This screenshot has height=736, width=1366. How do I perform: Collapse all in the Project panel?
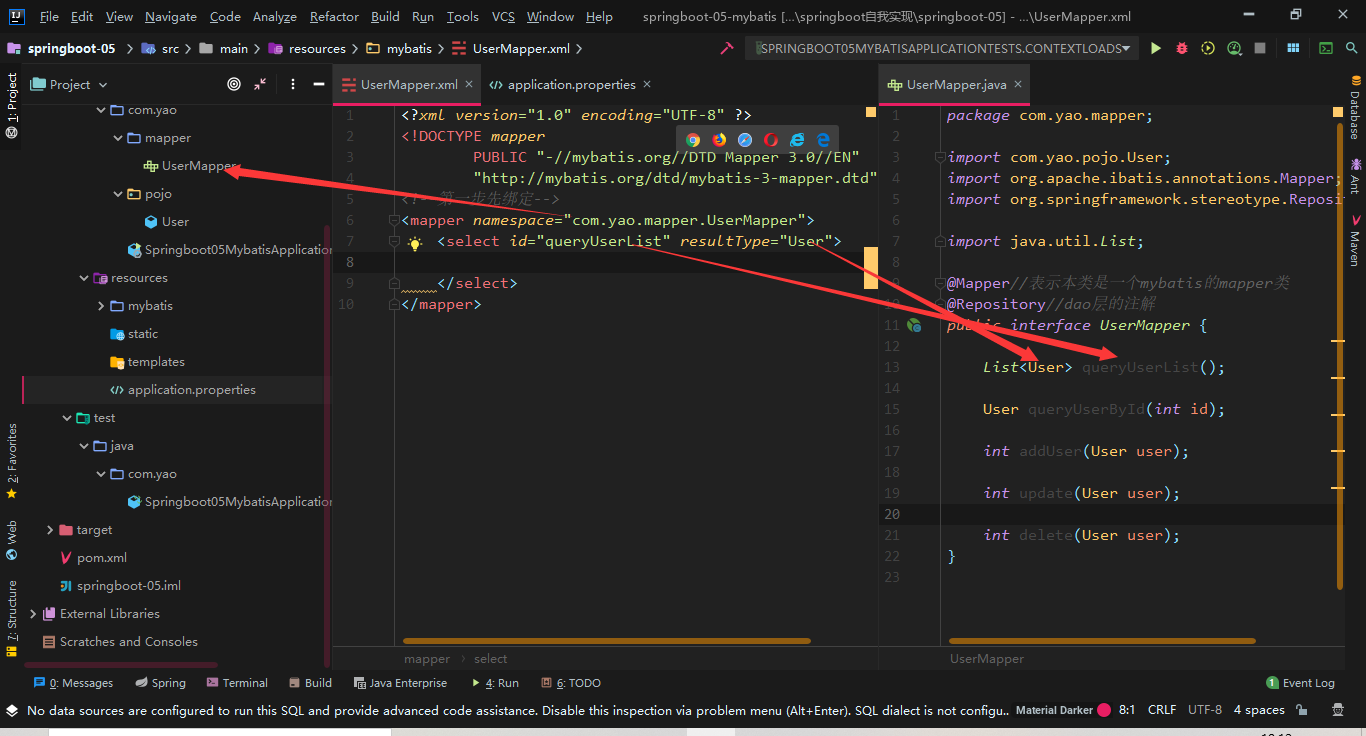260,85
